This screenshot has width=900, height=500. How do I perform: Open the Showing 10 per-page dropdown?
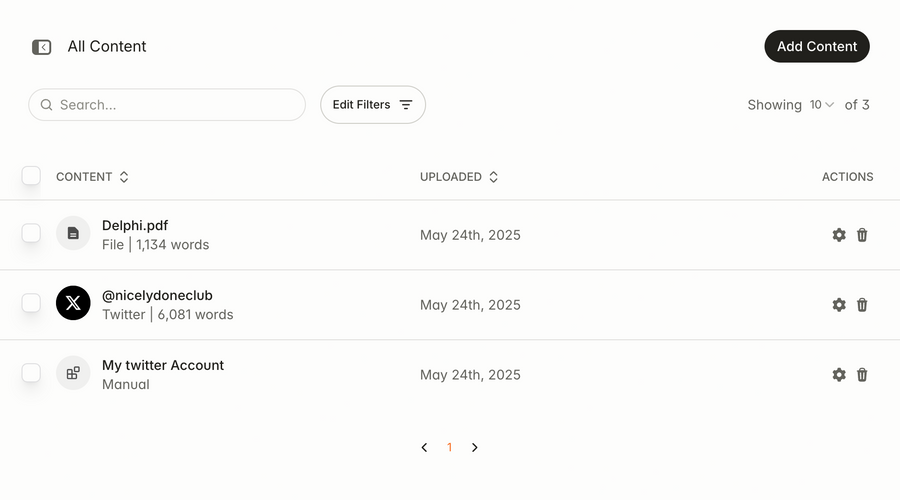coord(822,105)
